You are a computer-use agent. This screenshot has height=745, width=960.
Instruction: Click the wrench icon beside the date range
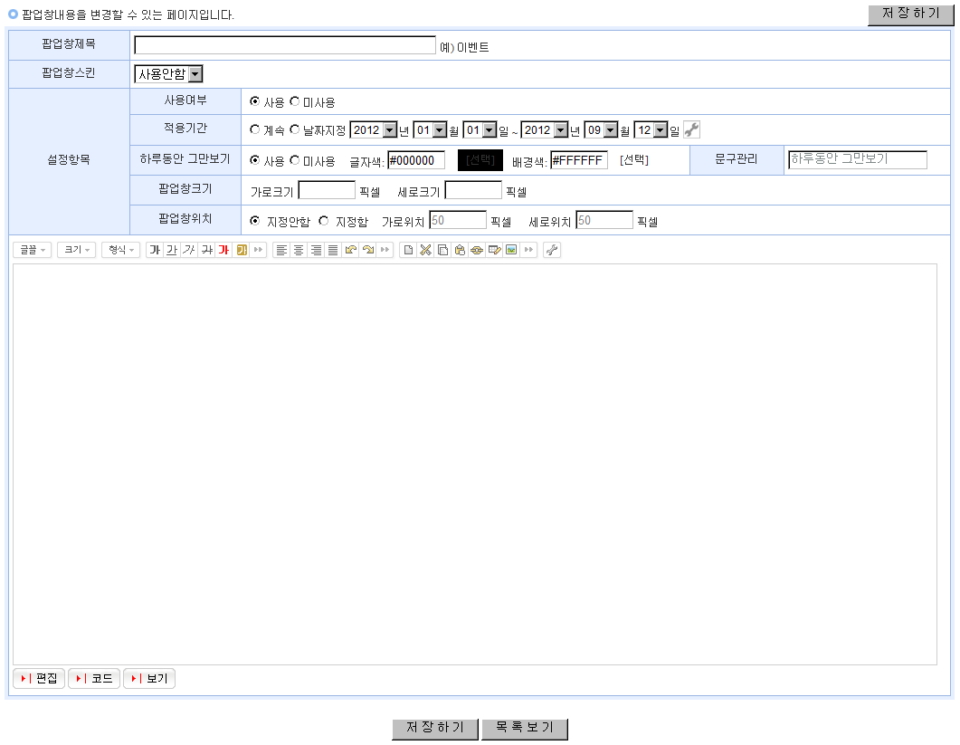point(692,130)
